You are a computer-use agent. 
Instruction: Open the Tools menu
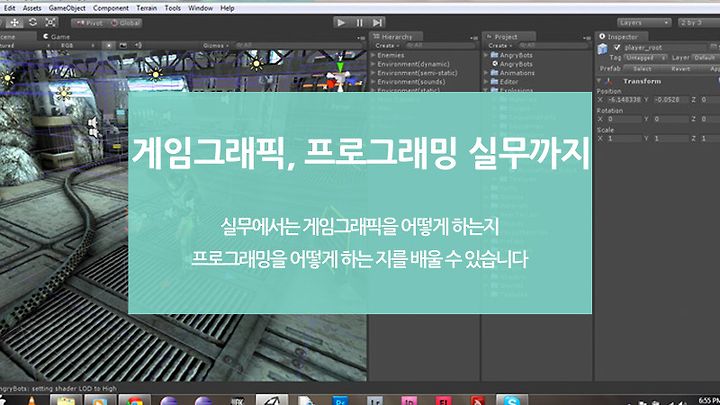point(173,8)
